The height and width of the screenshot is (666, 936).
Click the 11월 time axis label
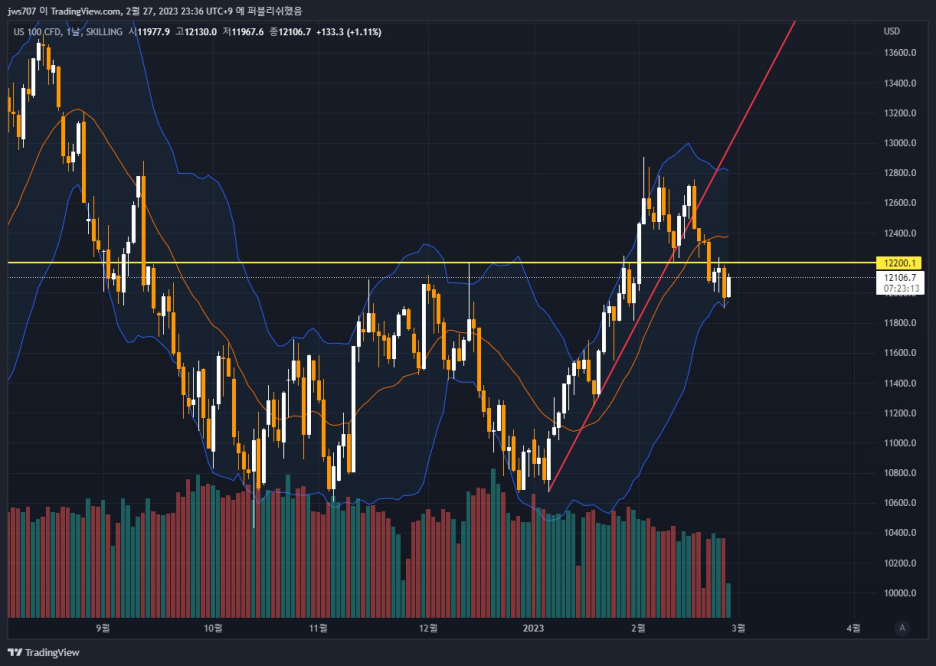tap(318, 628)
